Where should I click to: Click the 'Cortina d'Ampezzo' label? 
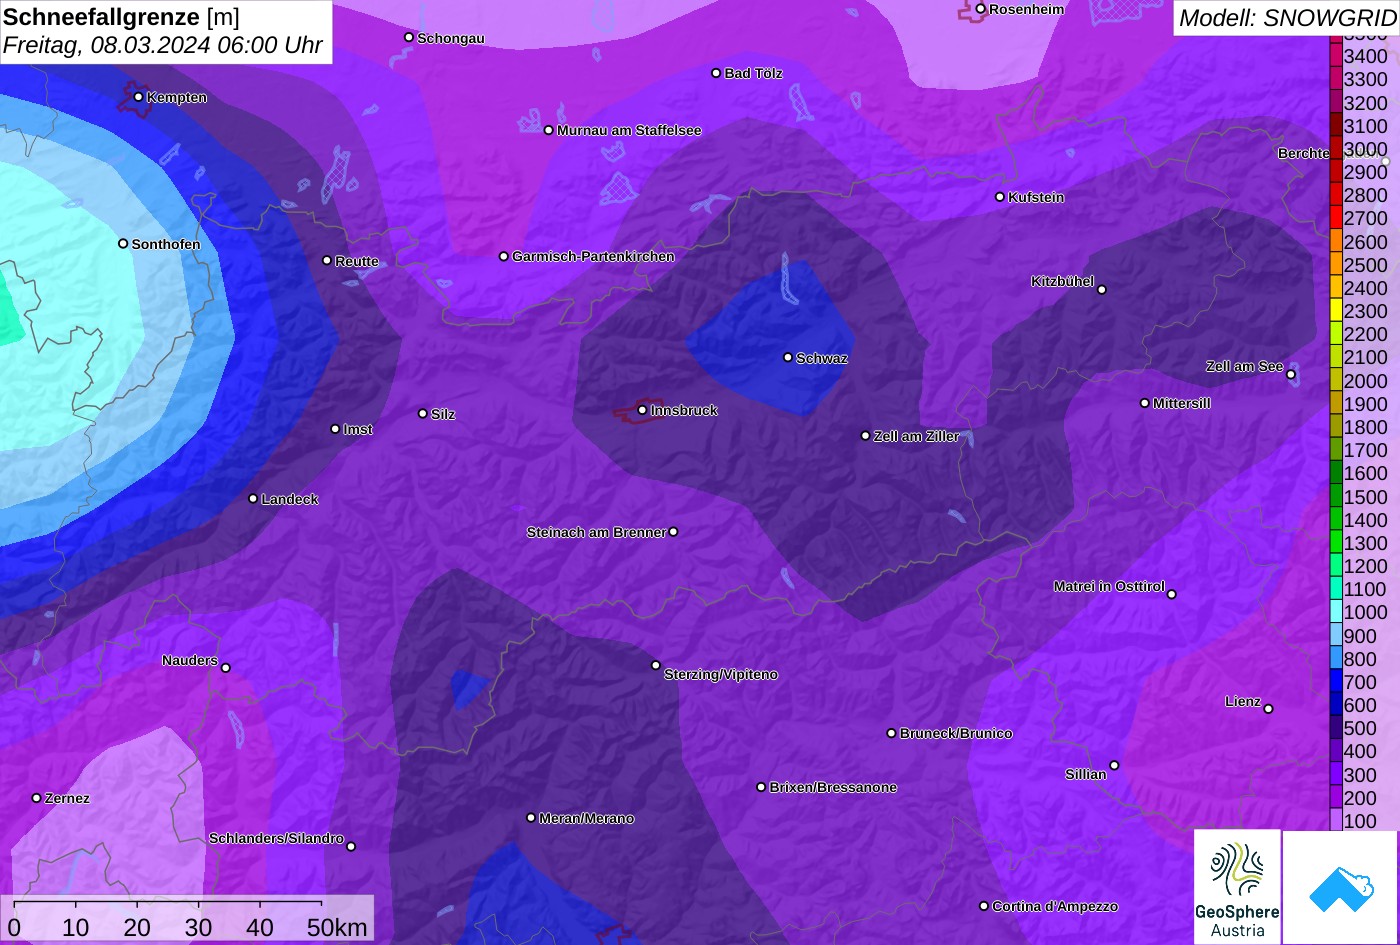tap(1055, 907)
